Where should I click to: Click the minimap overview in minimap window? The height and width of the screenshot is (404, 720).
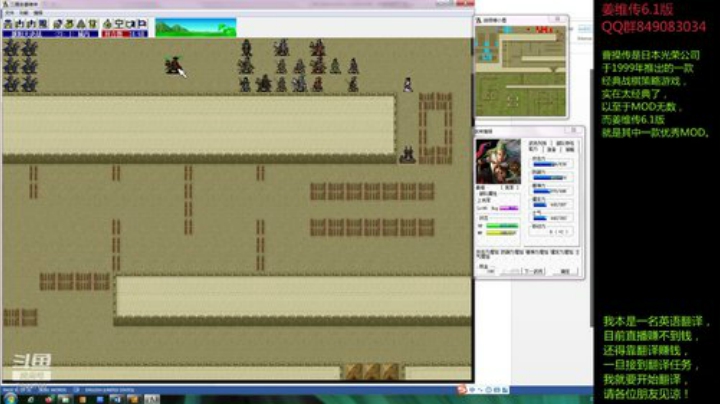point(521,71)
